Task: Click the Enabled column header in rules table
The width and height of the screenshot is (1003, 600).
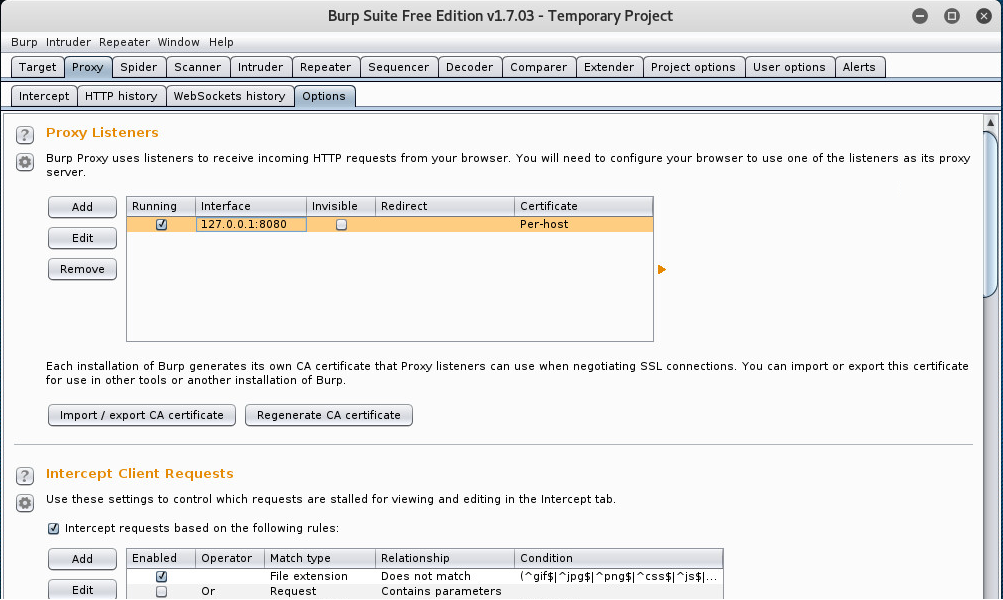Action: [161, 558]
